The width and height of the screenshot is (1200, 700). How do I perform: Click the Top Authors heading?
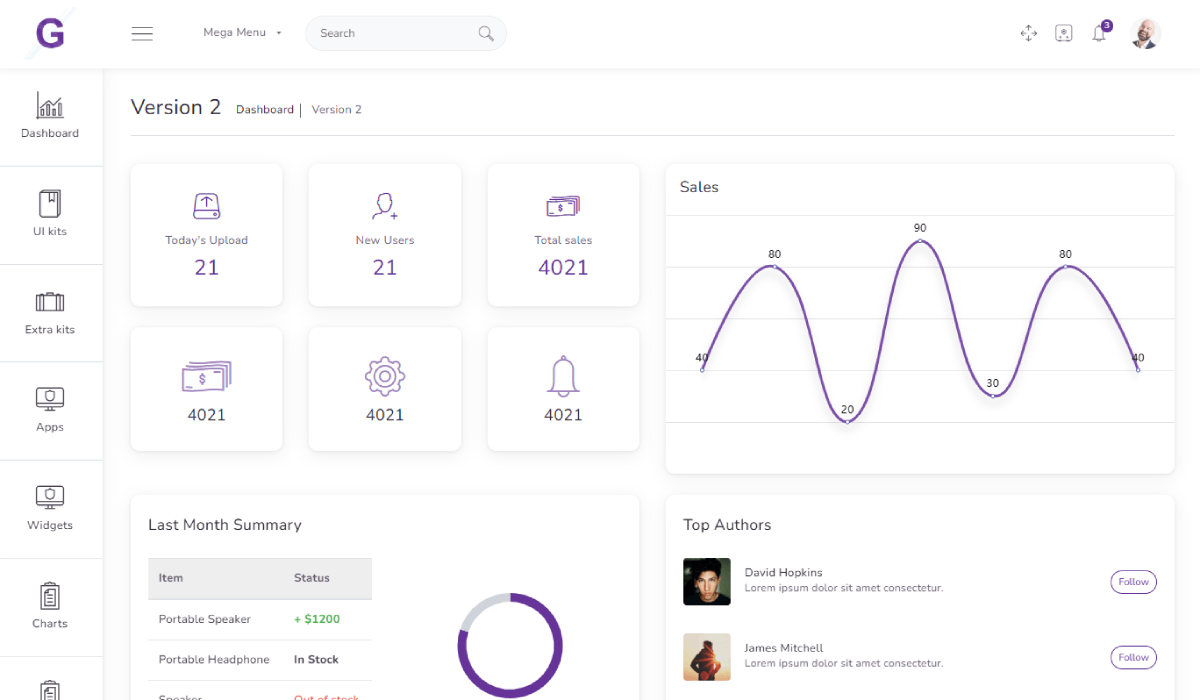pyautogui.click(x=727, y=525)
